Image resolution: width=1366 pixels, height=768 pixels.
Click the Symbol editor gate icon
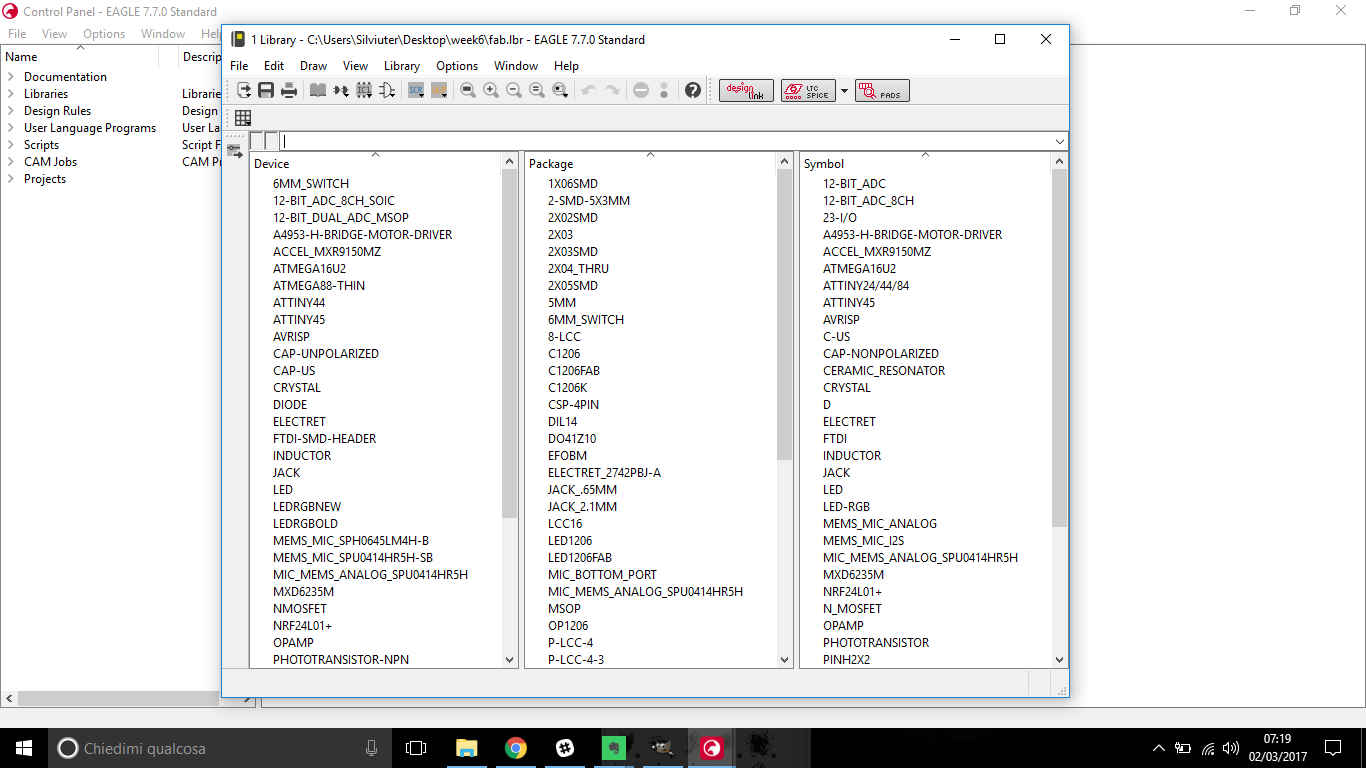[x=387, y=91]
